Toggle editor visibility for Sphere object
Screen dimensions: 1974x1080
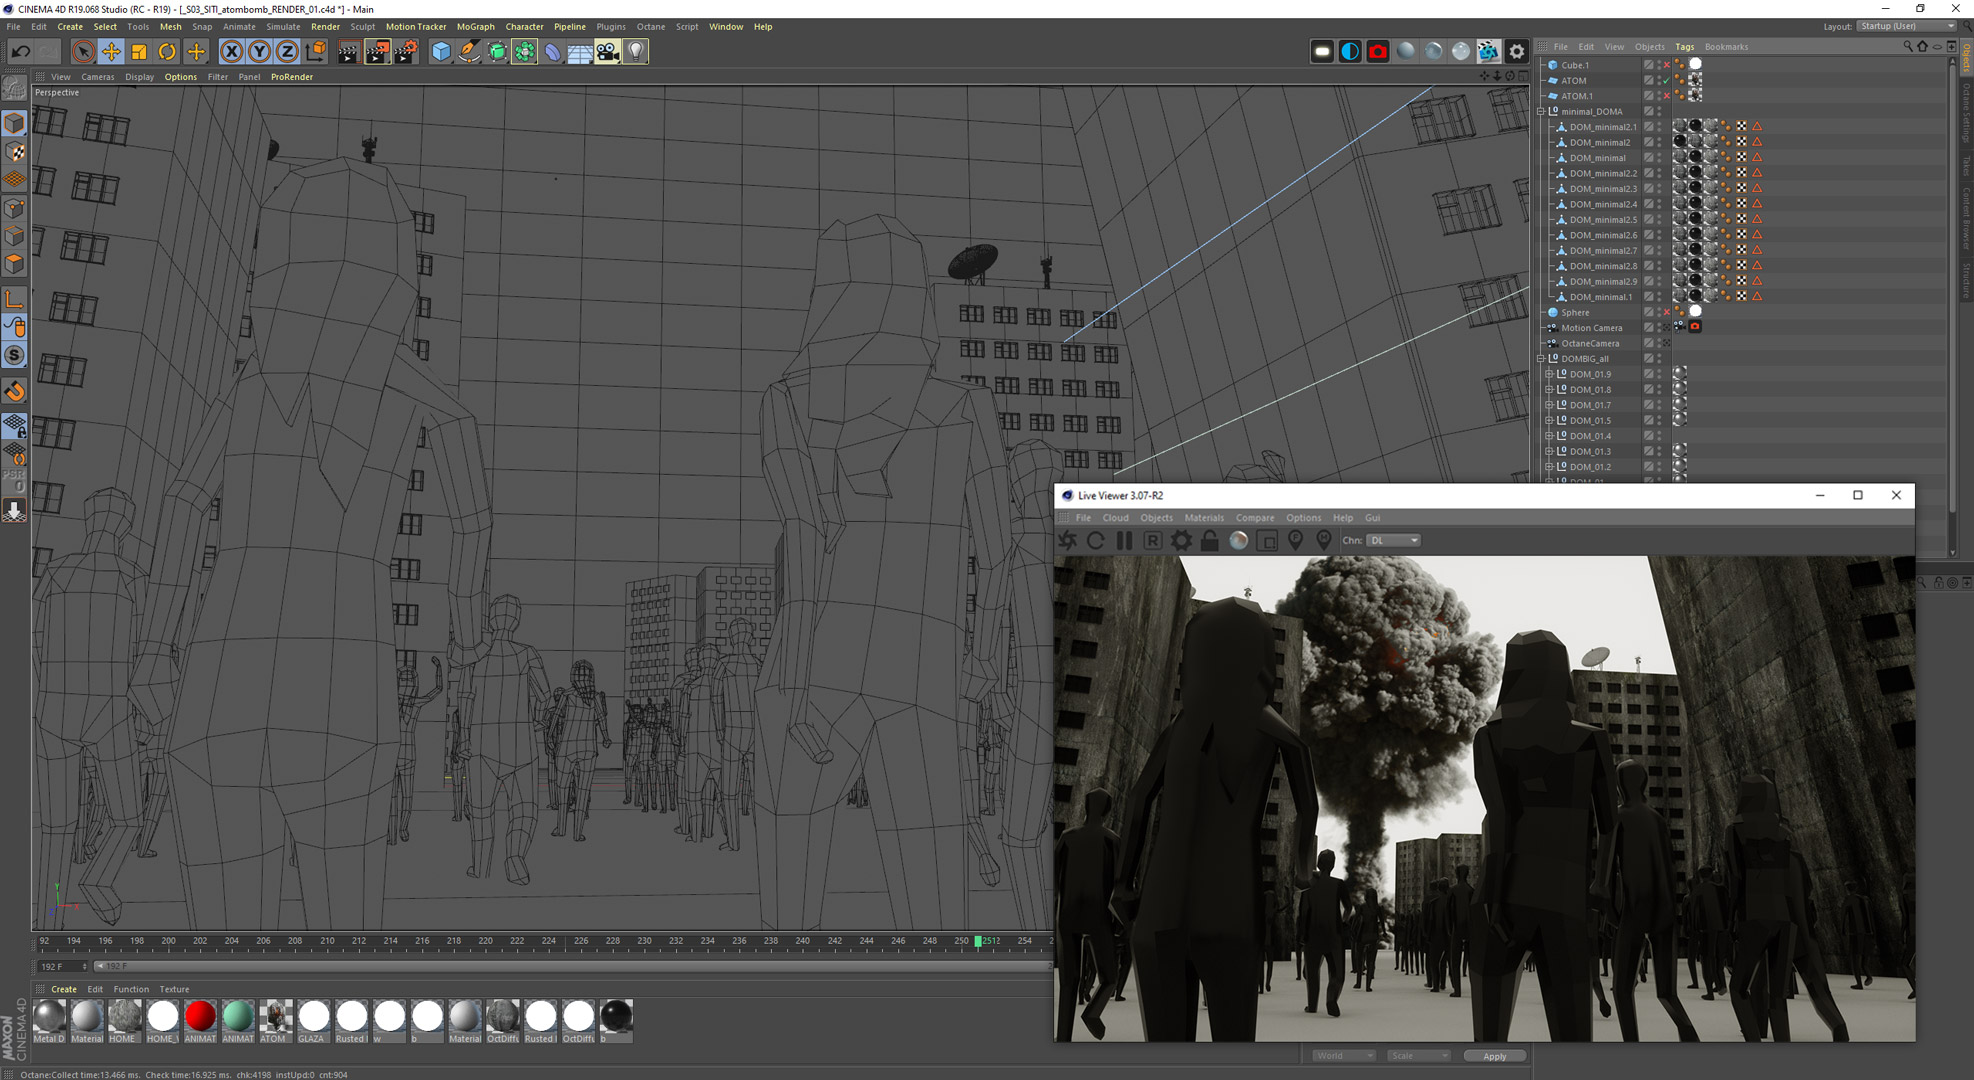click(x=1659, y=310)
